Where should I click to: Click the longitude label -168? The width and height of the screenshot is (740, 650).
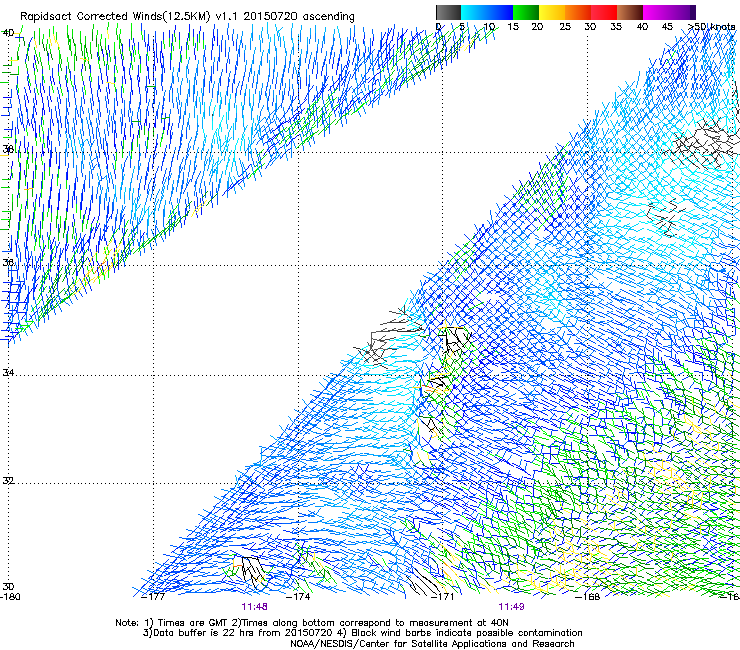pyautogui.click(x=587, y=597)
